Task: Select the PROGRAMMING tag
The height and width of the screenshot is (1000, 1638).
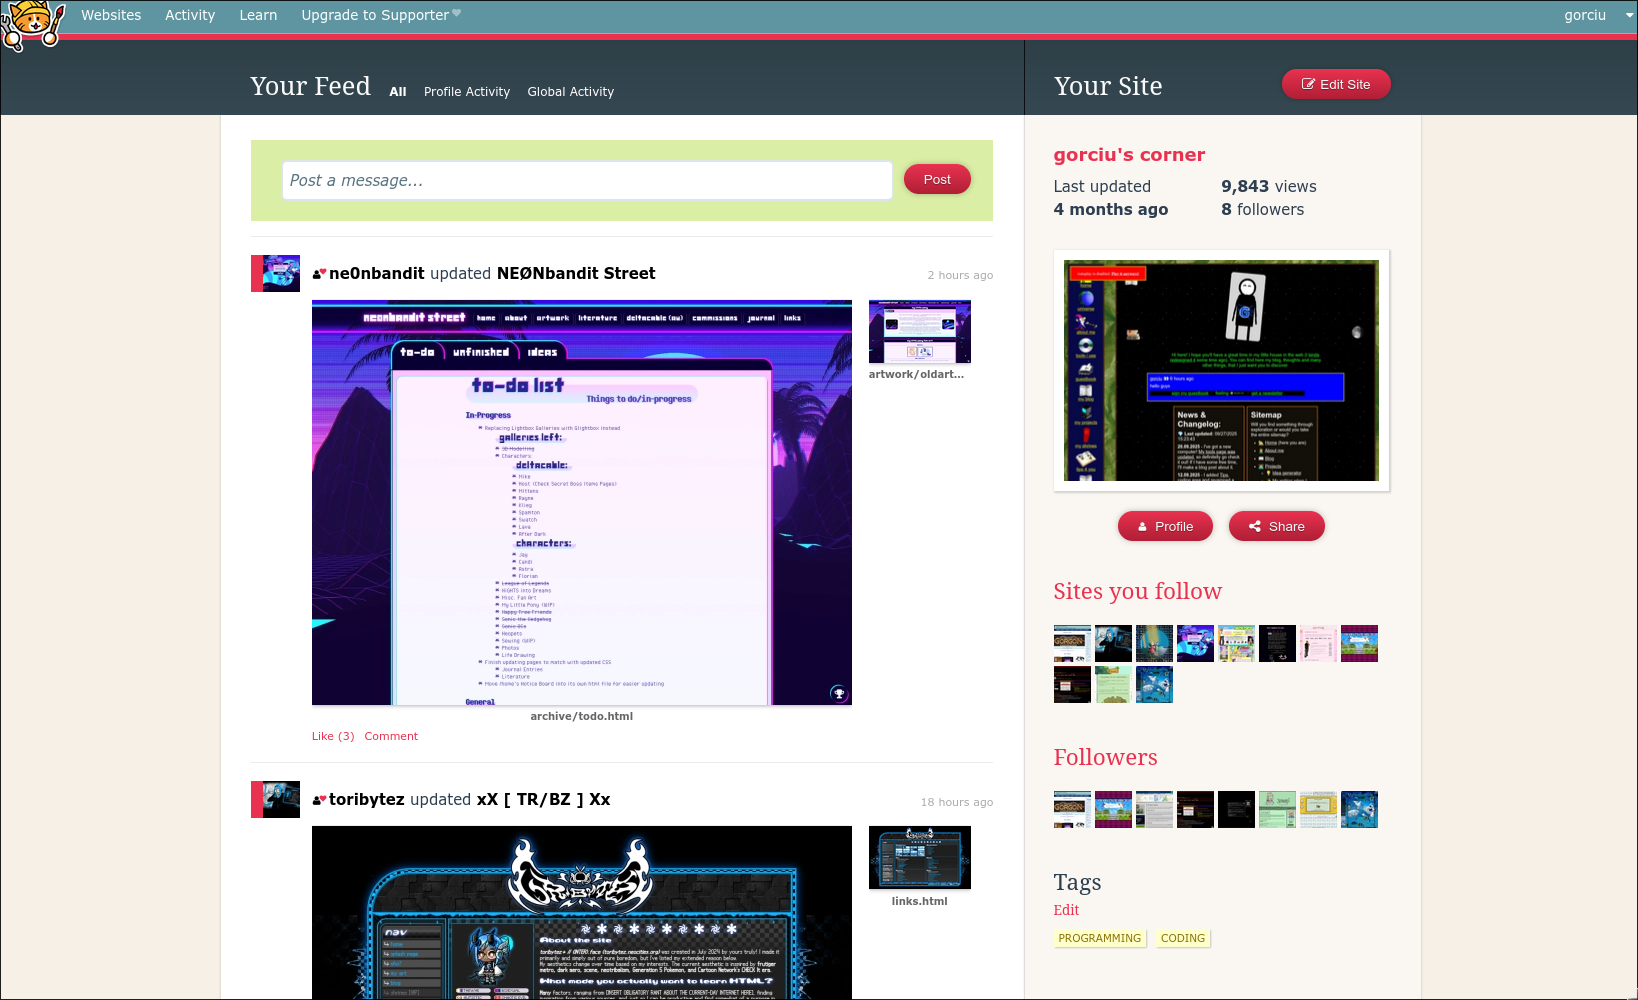Action: pyautogui.click(x=1100, y=938)
